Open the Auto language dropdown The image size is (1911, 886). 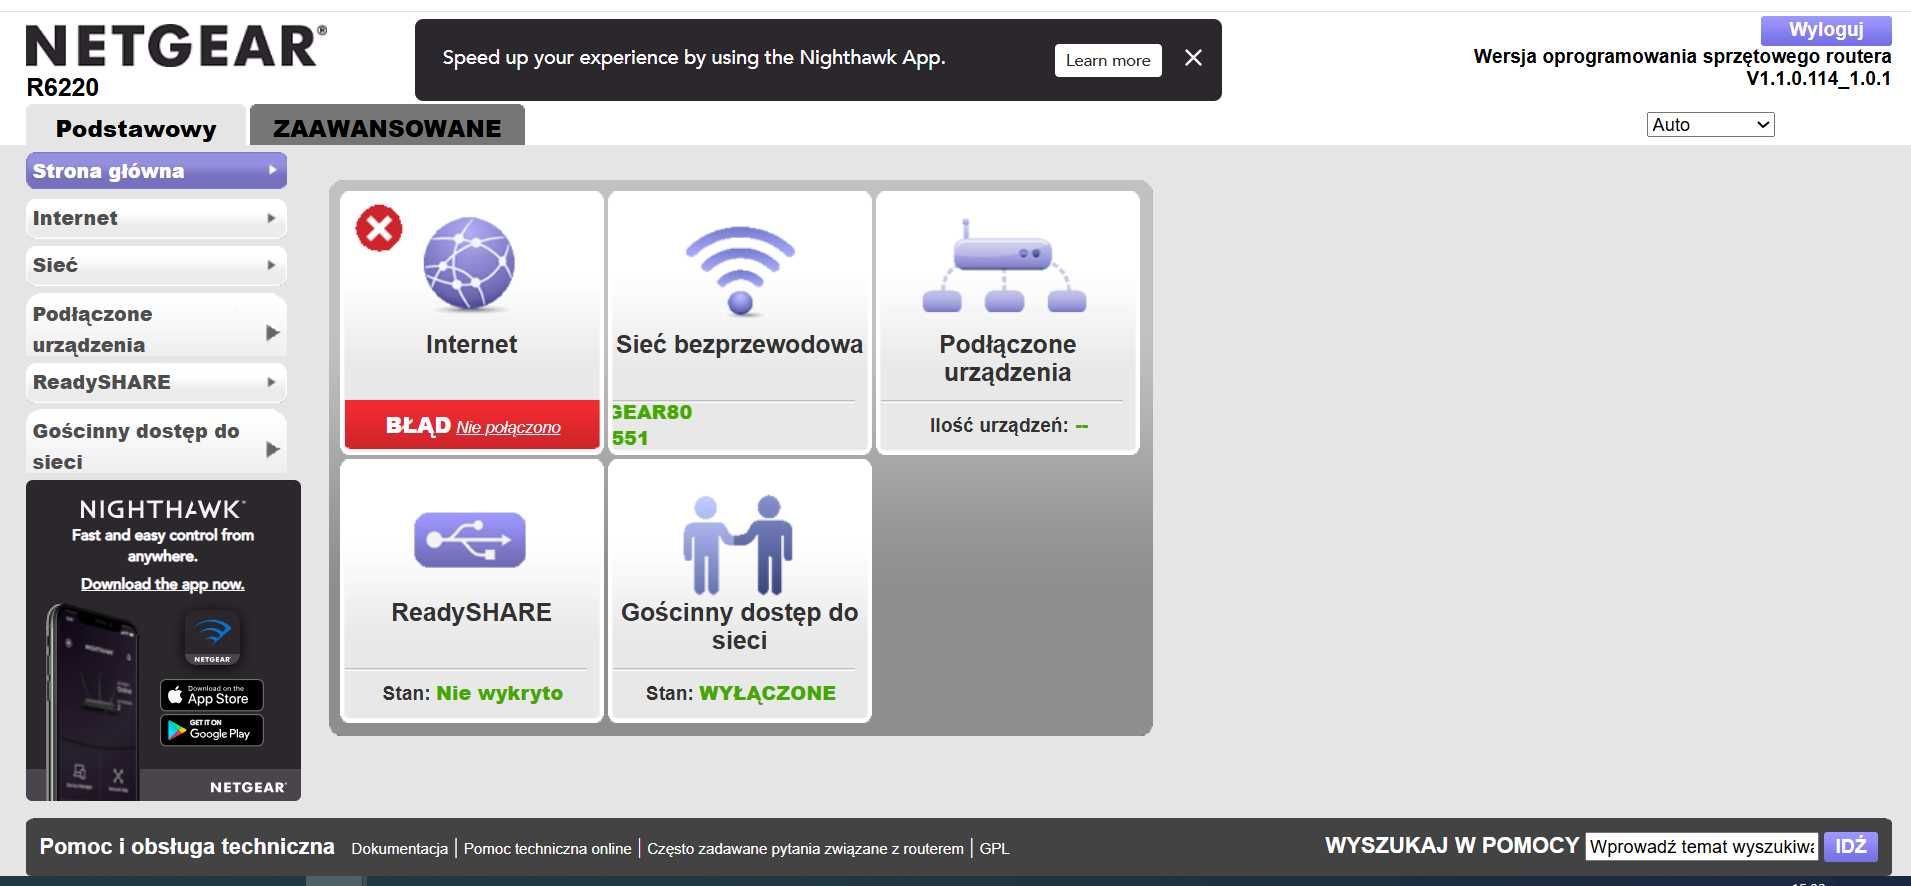pos(1710,125)
